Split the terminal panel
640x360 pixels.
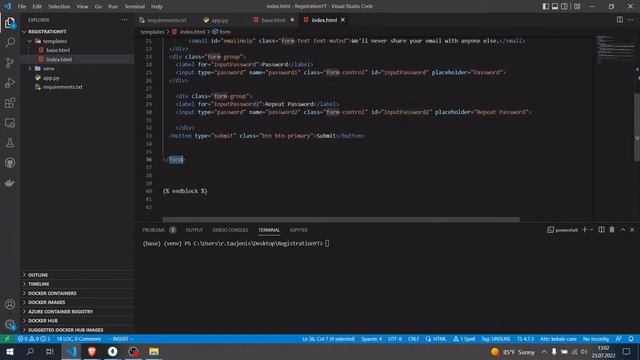pos(601,230)
